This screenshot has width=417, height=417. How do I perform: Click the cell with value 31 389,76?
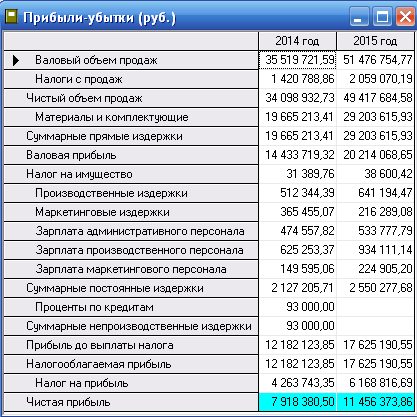coord(297,174)
